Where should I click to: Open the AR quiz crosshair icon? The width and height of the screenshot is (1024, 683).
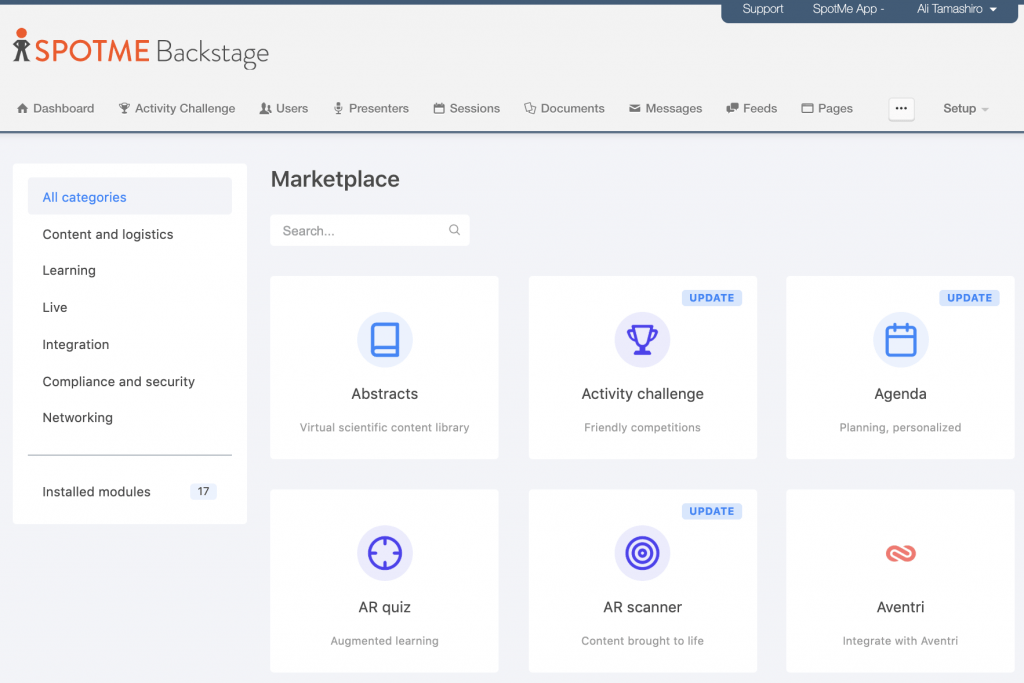point(384,553)
